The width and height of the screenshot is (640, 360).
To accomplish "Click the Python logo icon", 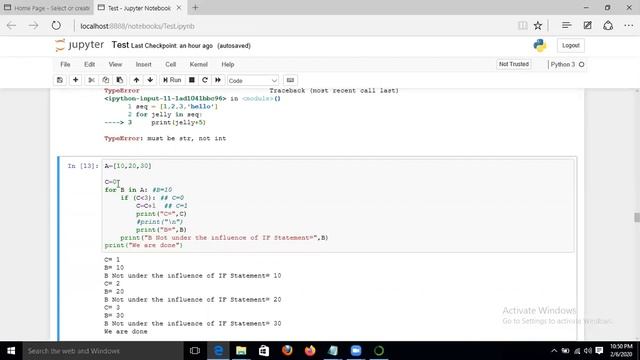I will [x=540, y=45].
